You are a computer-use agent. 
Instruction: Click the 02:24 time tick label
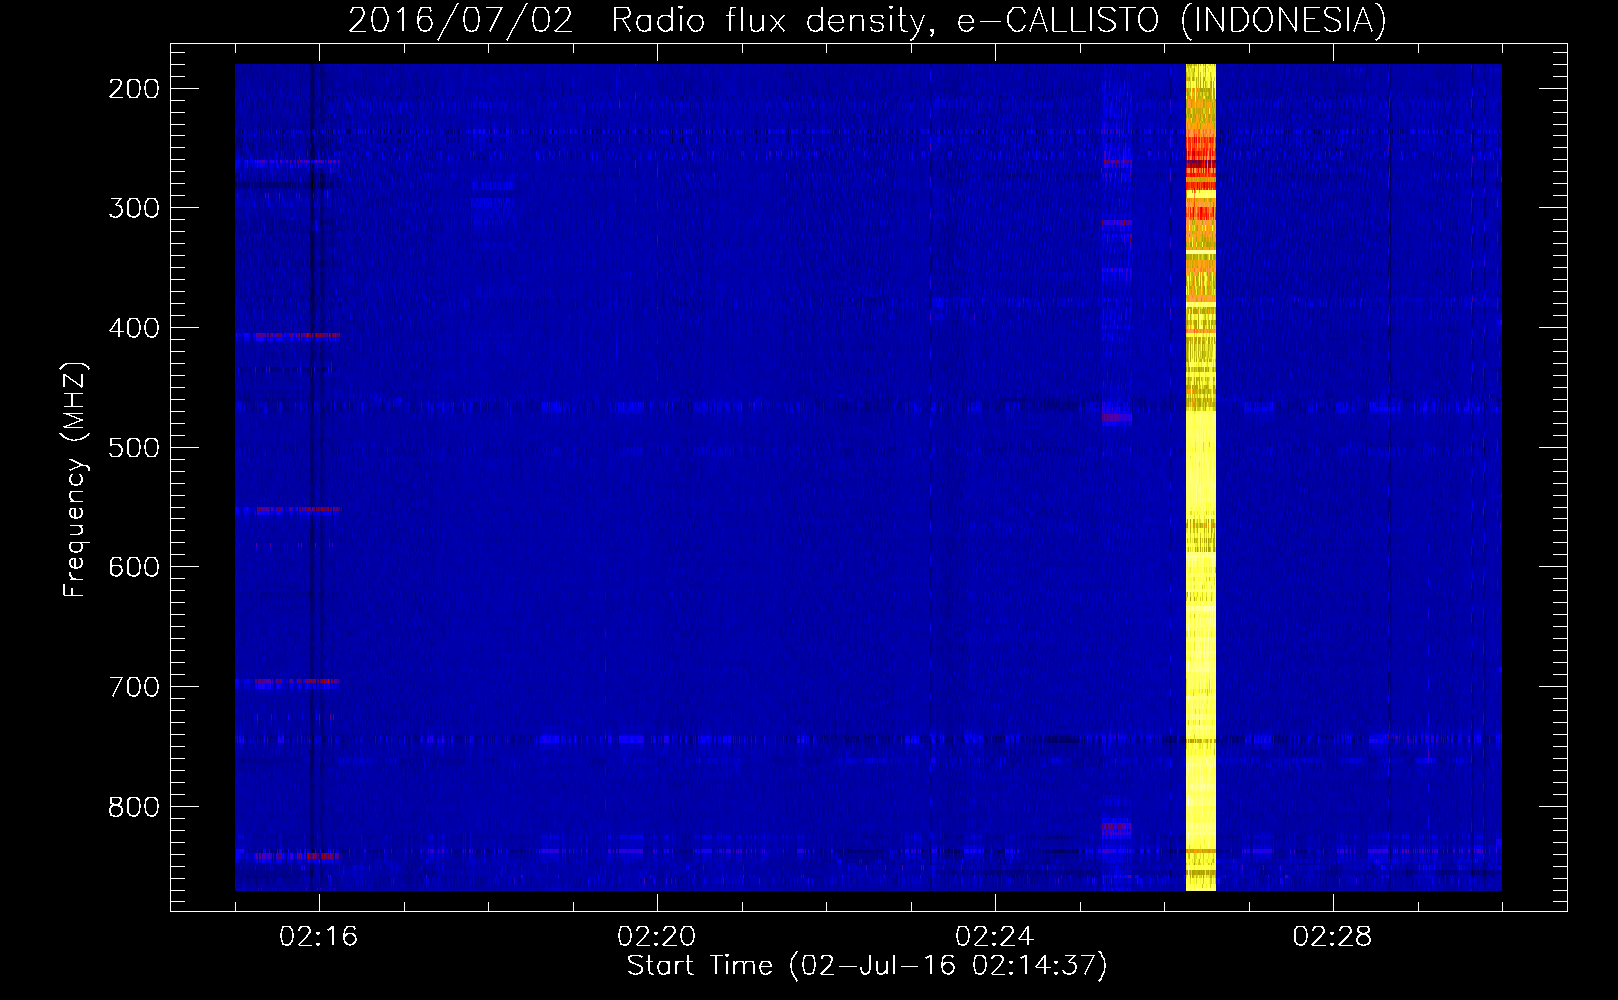click(x=995, y=937)
